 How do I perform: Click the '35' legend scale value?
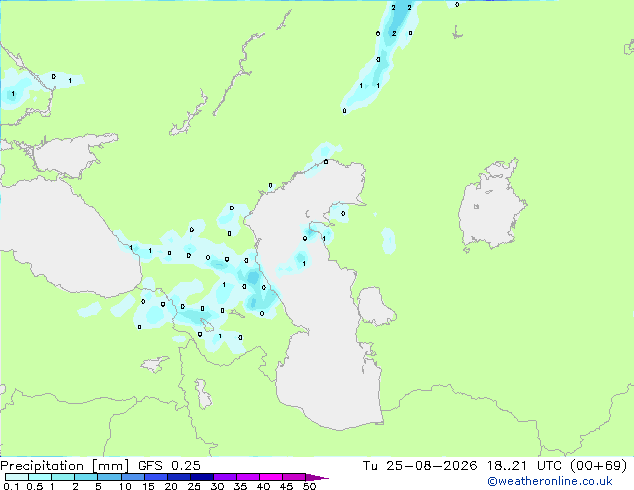240,486
